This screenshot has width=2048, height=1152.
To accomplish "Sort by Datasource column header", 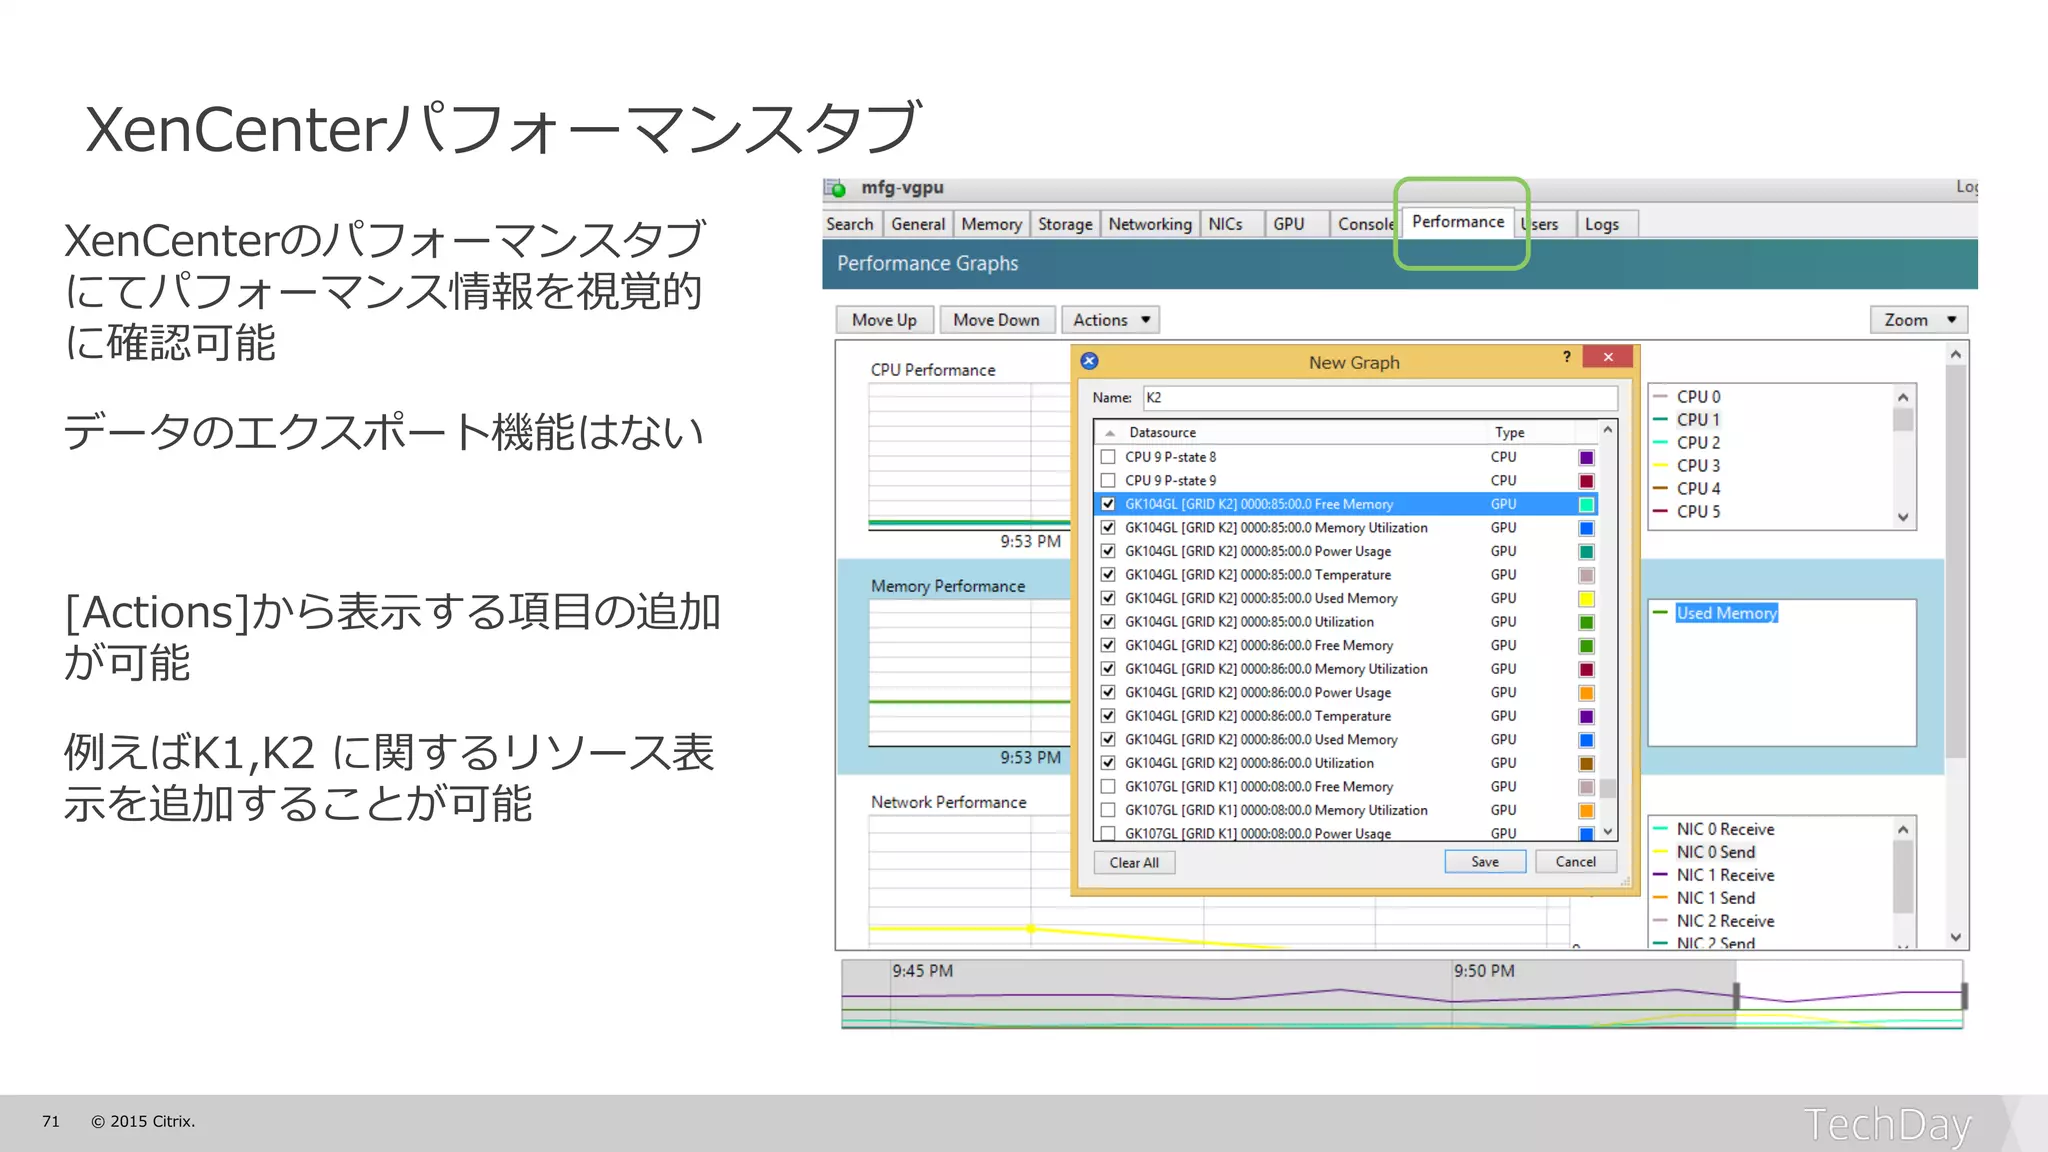I will [1162, 432].
